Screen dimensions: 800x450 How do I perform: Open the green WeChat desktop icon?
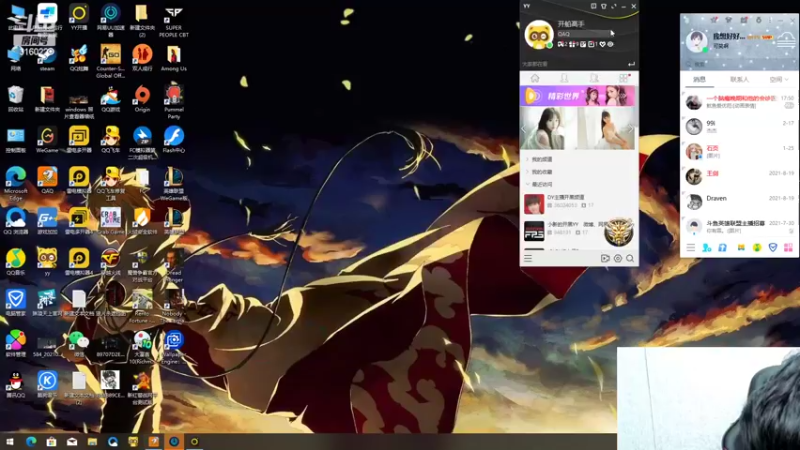(x=79, y=343)
